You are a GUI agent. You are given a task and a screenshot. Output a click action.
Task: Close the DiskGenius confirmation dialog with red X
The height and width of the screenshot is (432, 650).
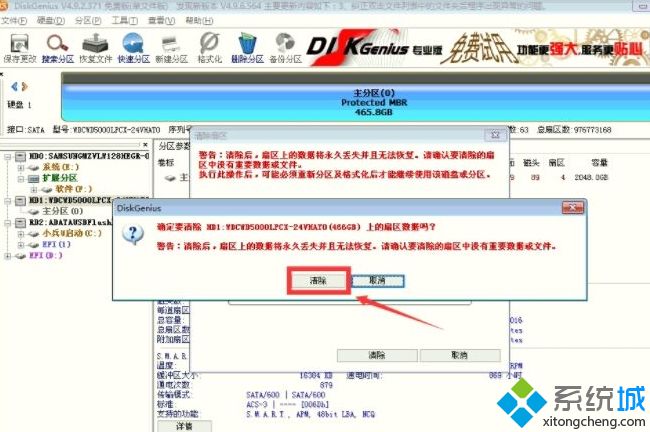572,208
